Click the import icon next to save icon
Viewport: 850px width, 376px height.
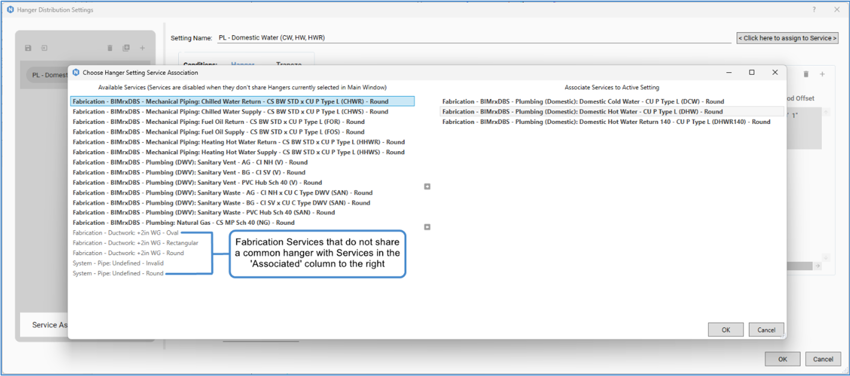(x=44, y=48)
